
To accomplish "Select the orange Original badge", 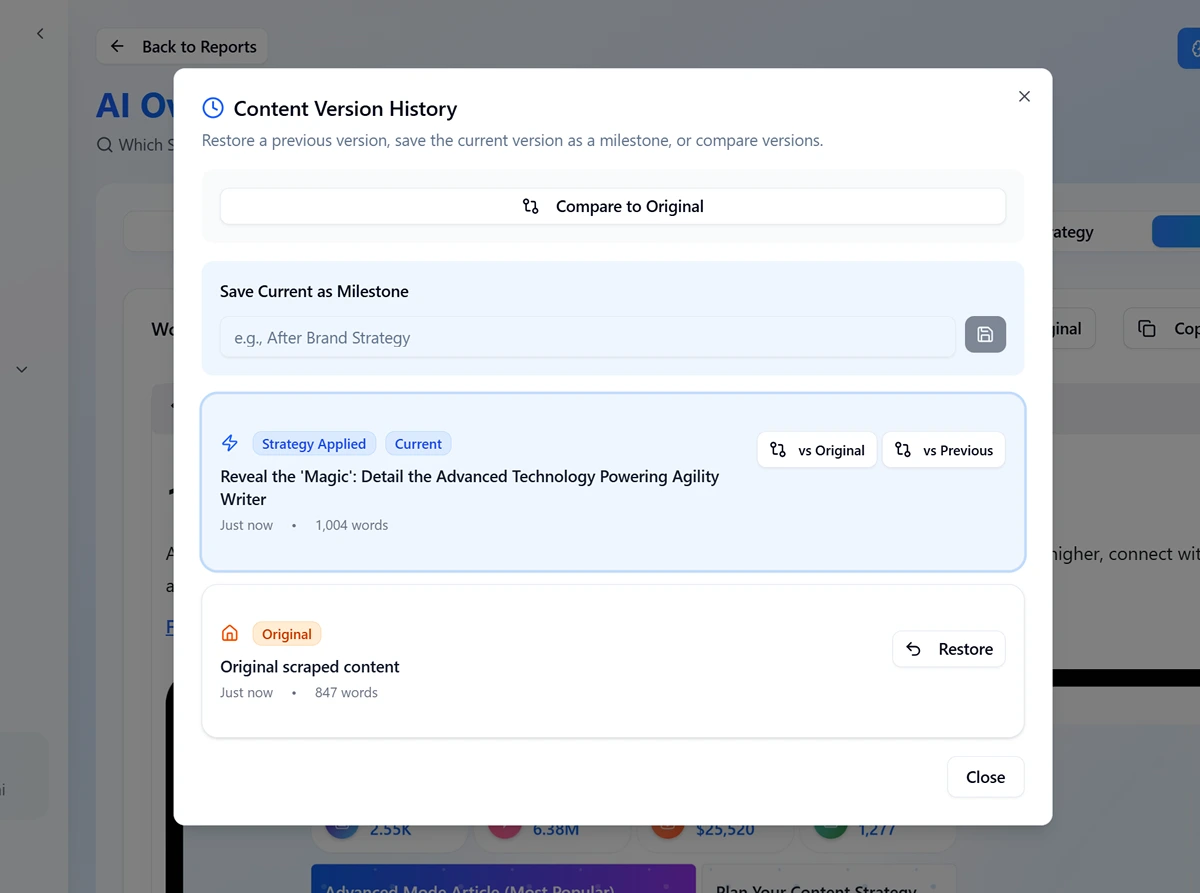I will point(287,633).
